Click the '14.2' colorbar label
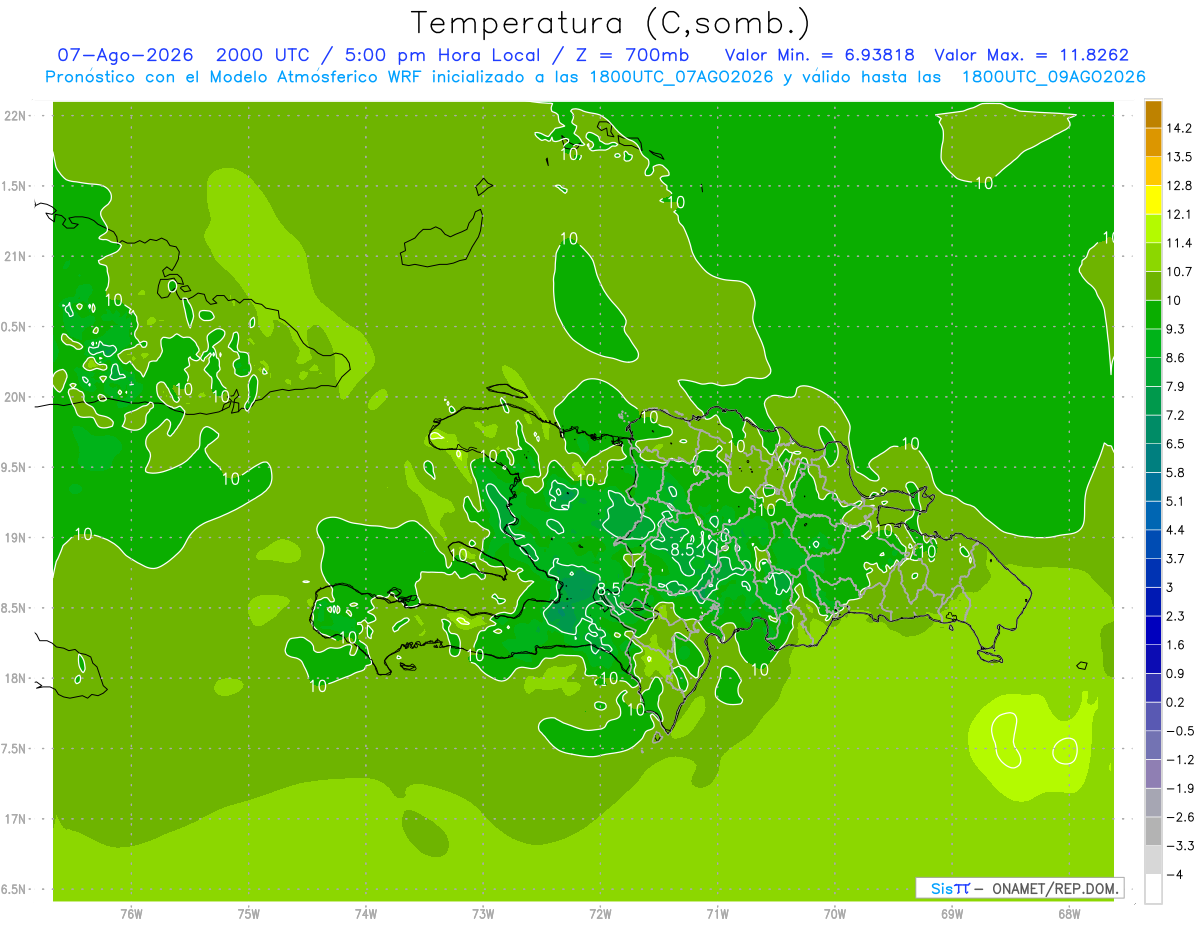Image resolution: width=1200 pixels, height=927 pixels. [x=1178, y=128]
